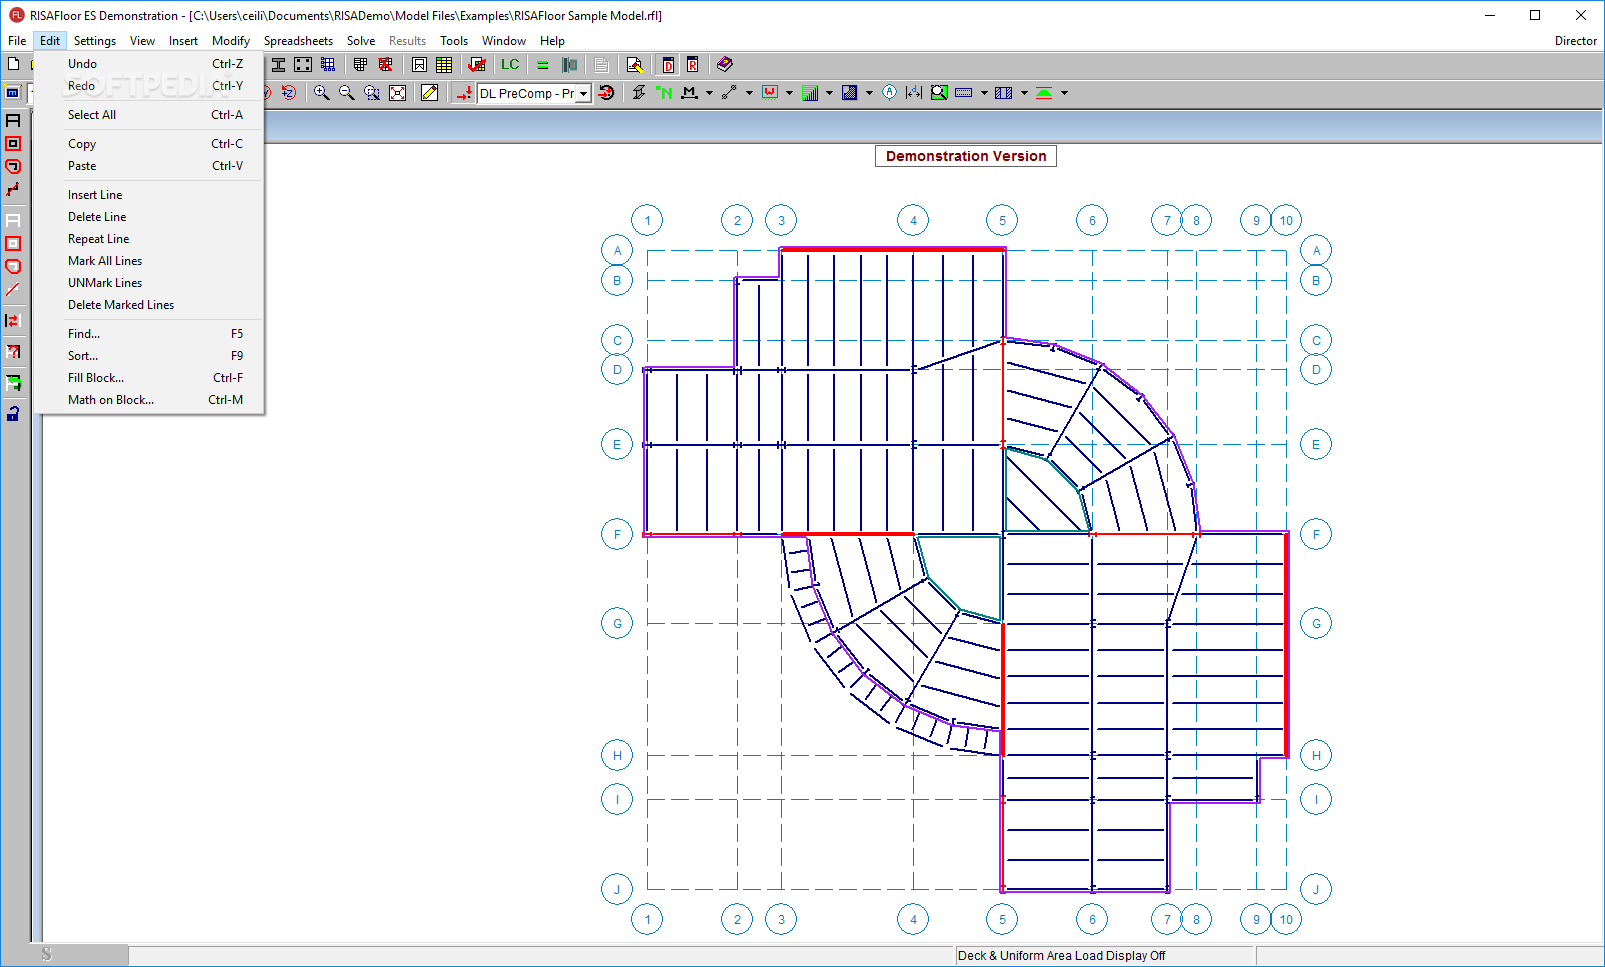Expand the arrow next to M labels button

coord(709,93)
